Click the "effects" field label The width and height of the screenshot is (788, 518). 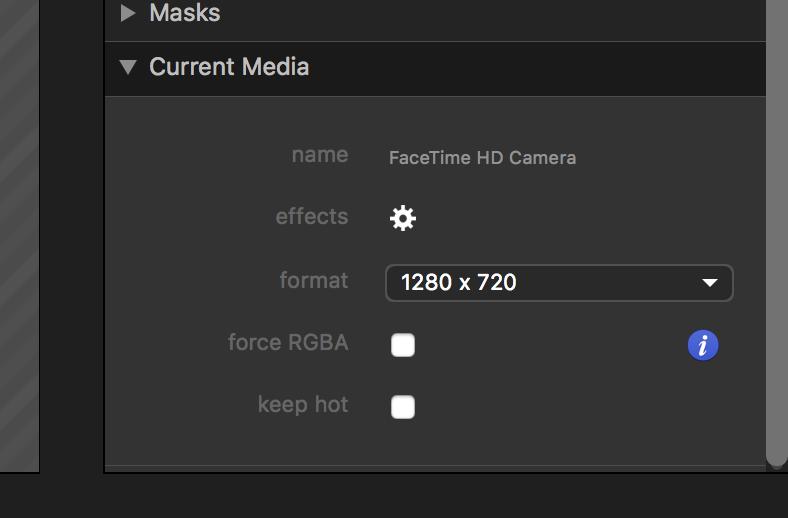pos(312,217)
